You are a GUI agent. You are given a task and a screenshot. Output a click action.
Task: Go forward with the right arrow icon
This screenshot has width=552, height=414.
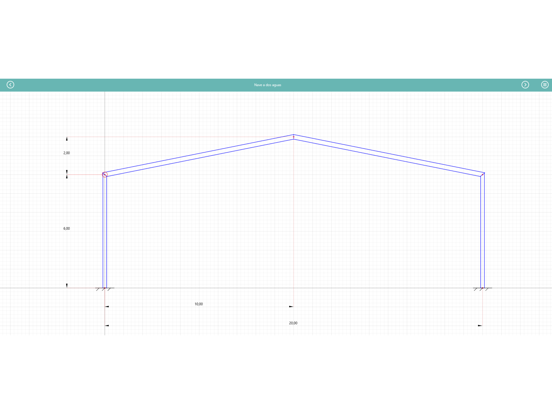click(x=525, y=85)
